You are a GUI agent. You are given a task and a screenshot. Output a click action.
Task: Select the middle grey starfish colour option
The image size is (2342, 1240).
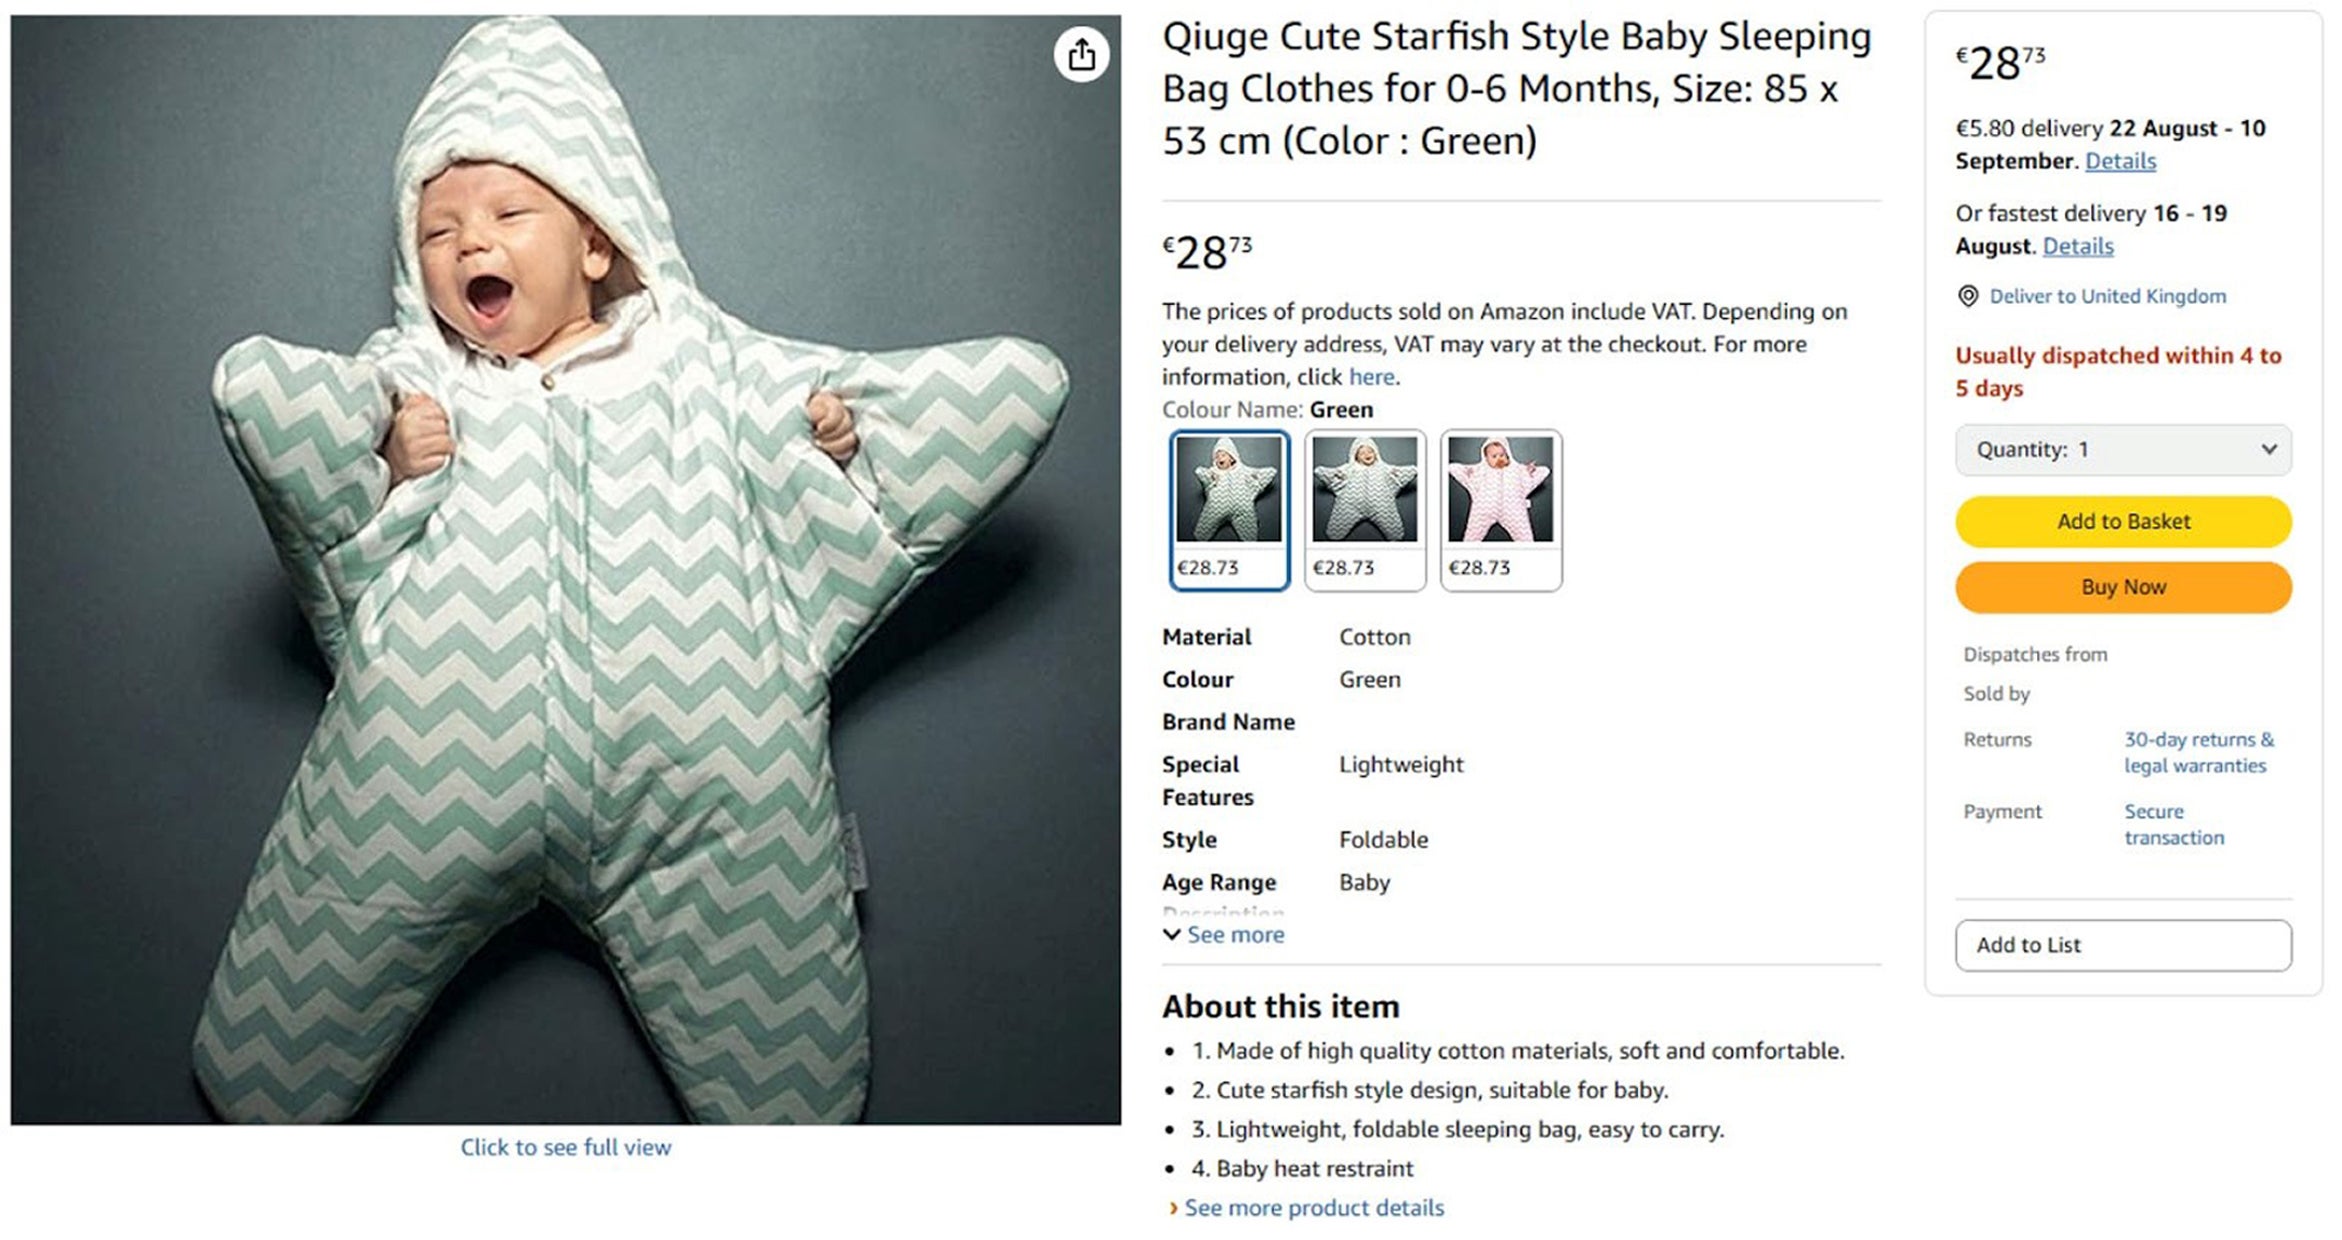click(1365, 509)
